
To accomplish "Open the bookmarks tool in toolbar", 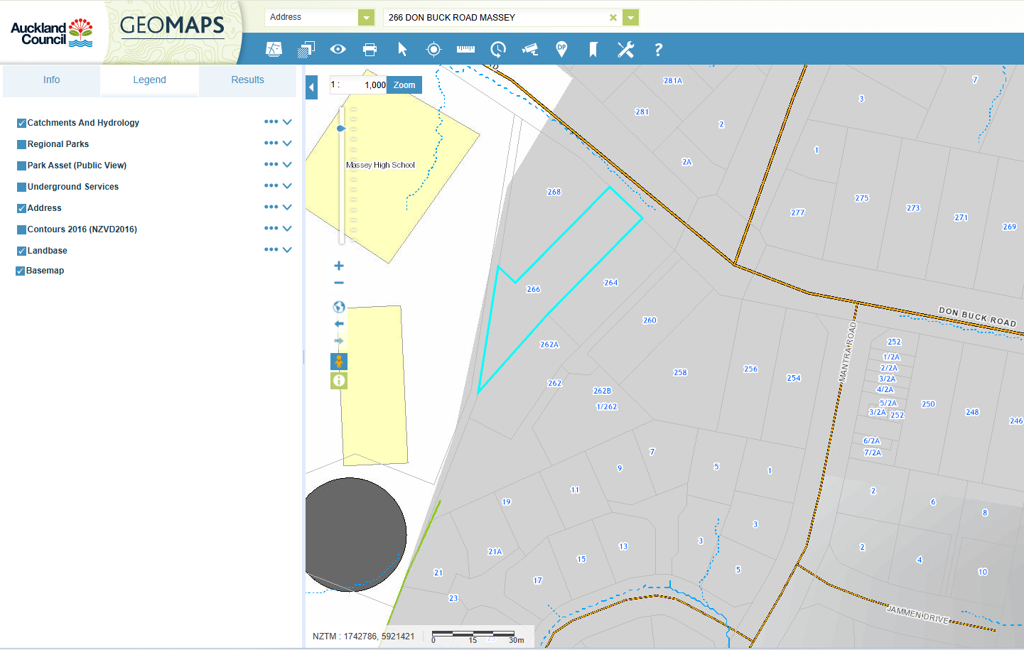I will pyautogui.click(x=593, y=49).
